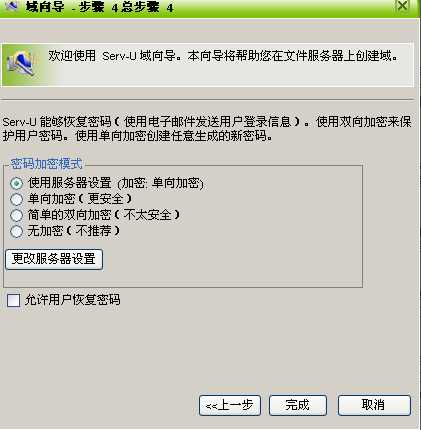Viewport: 421px width, 430px height.
Task: Click the domain wizard banner icon
Action: pyautogui.click(x=20, y=64)
